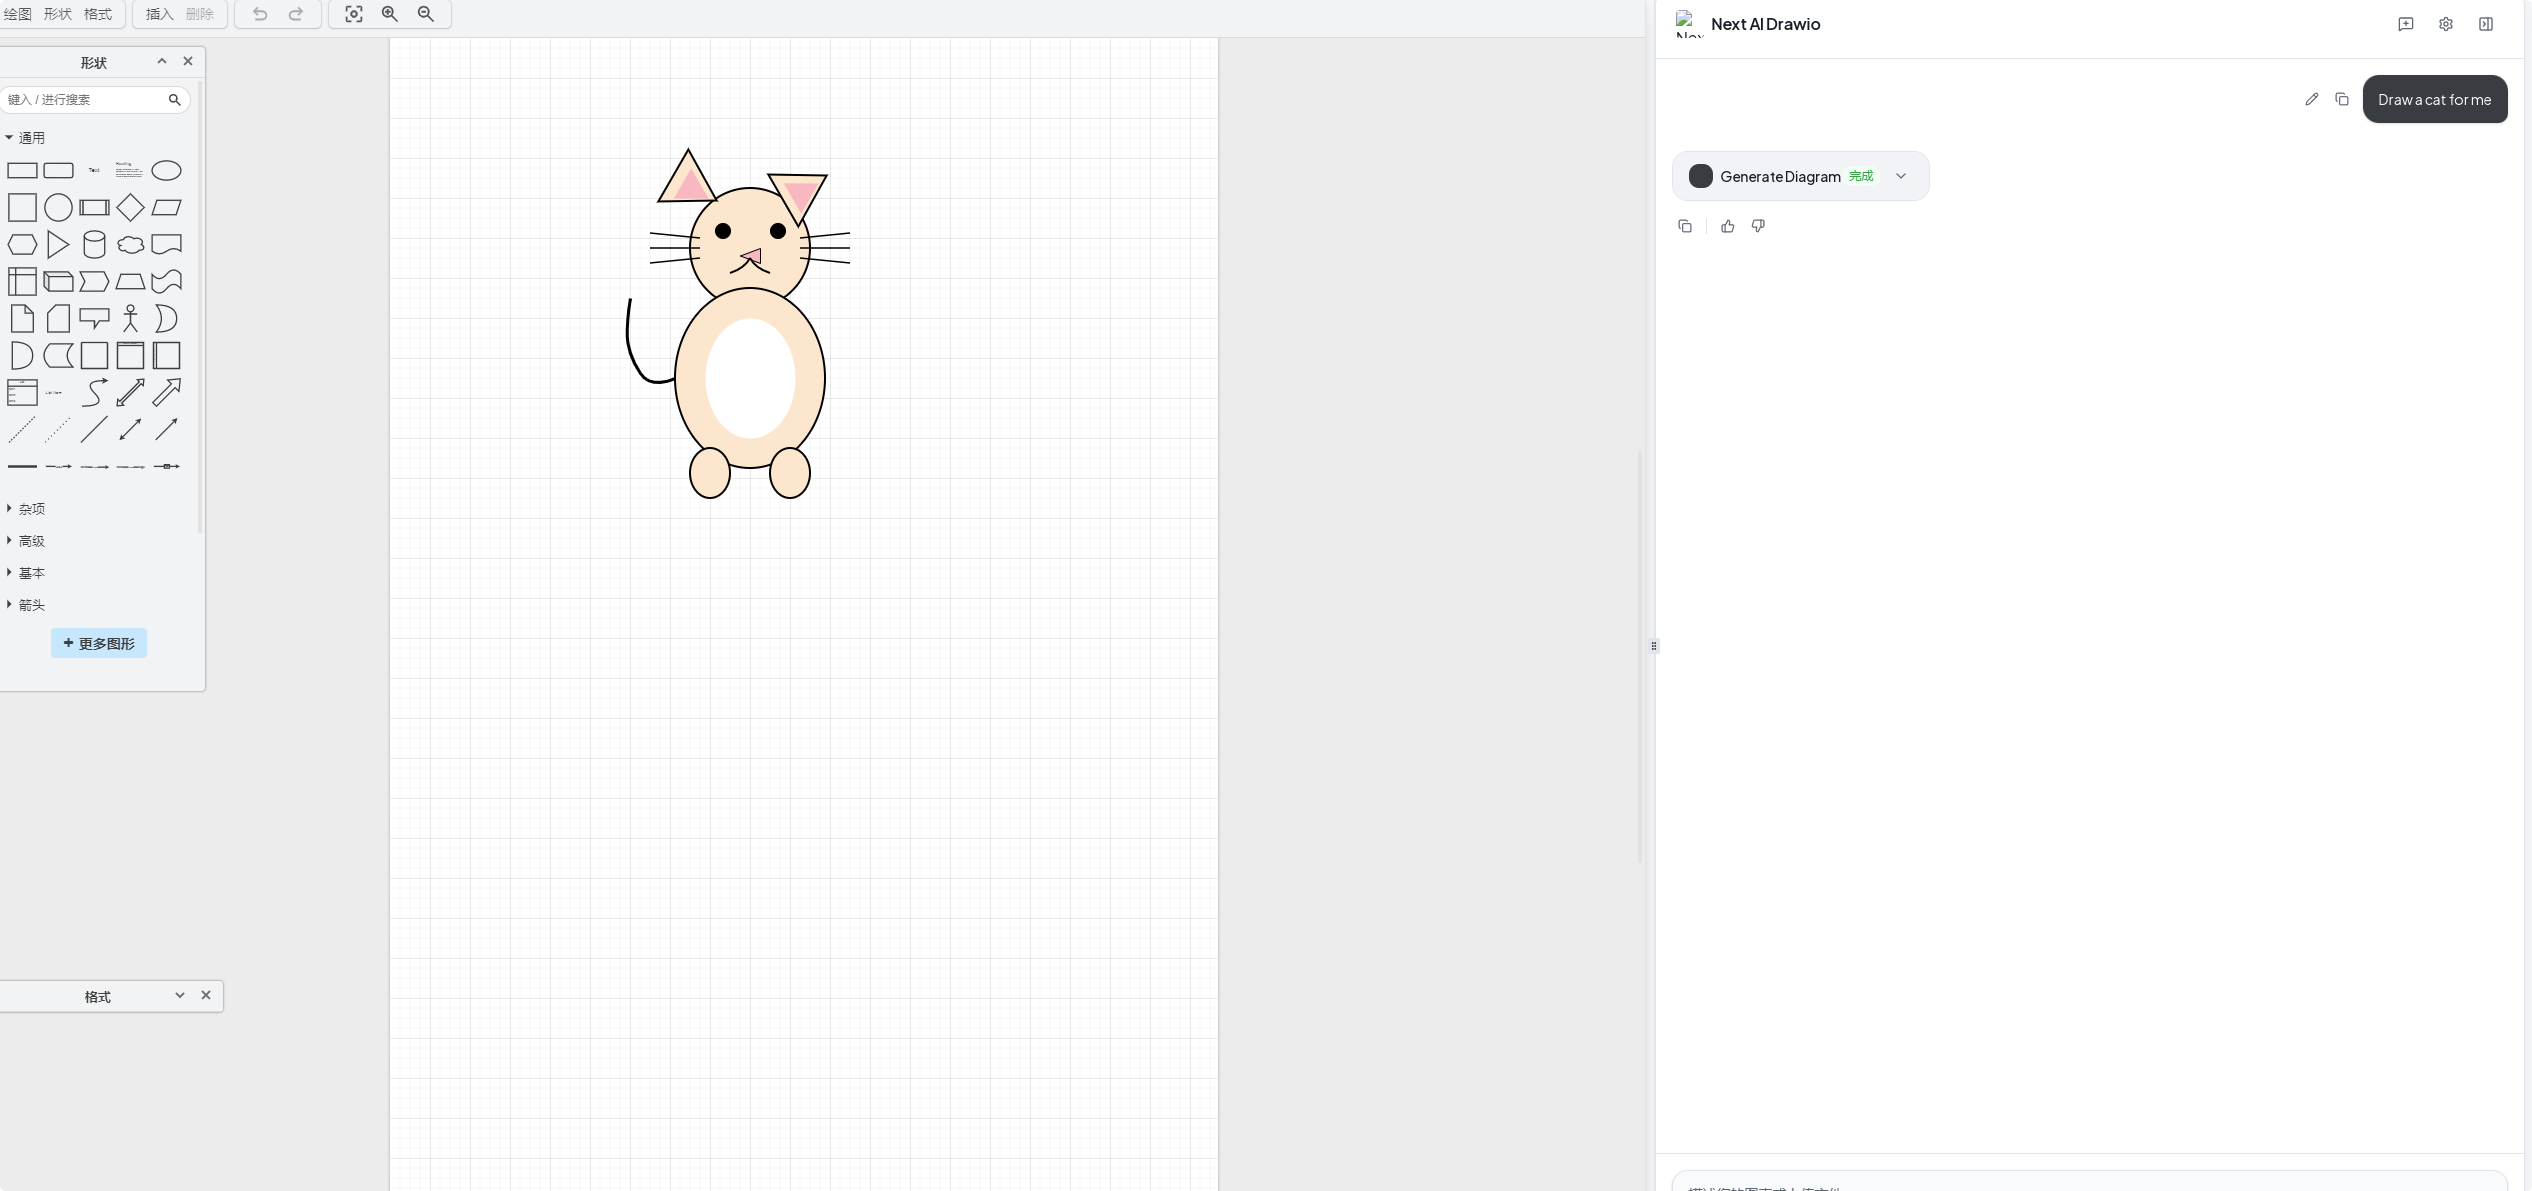
Task: Expand the 格式 panel chevron
Action: tap(180, 996)
